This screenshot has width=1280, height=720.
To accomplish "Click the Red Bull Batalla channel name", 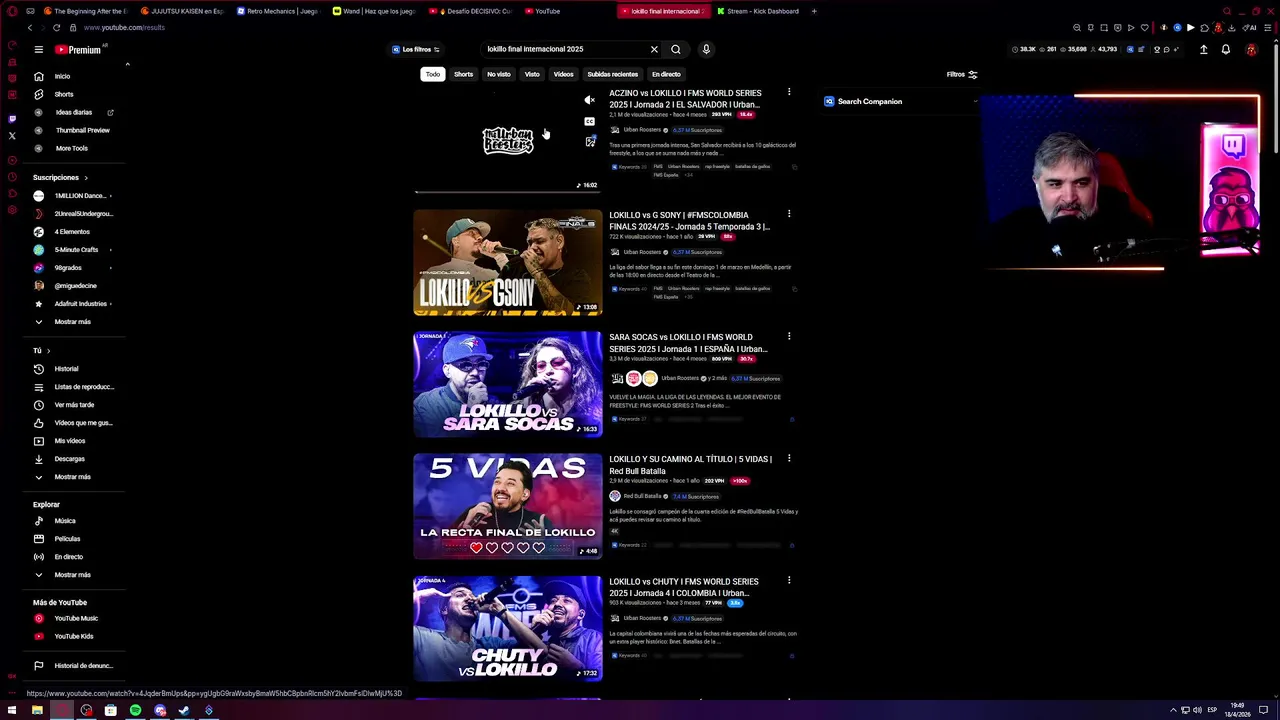I will click(642, 496).
